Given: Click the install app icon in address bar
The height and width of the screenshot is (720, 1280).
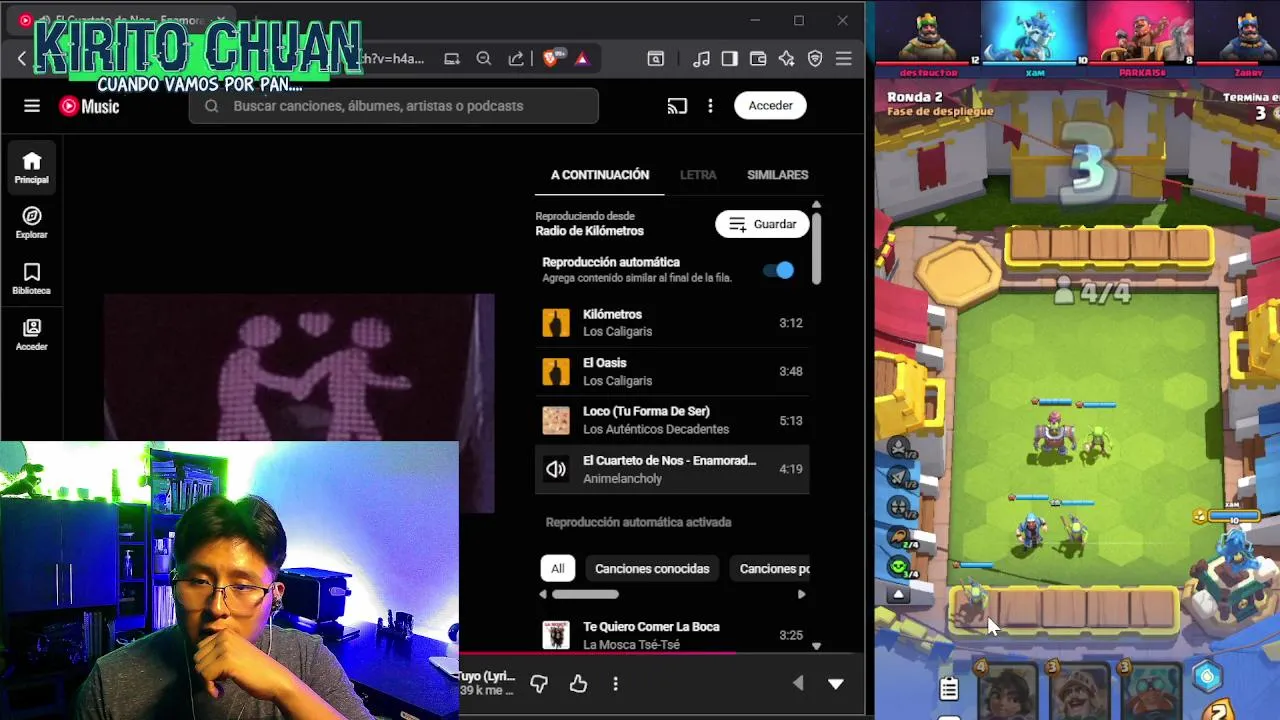Looking at the screenshot, I should (x=452, y=59).
